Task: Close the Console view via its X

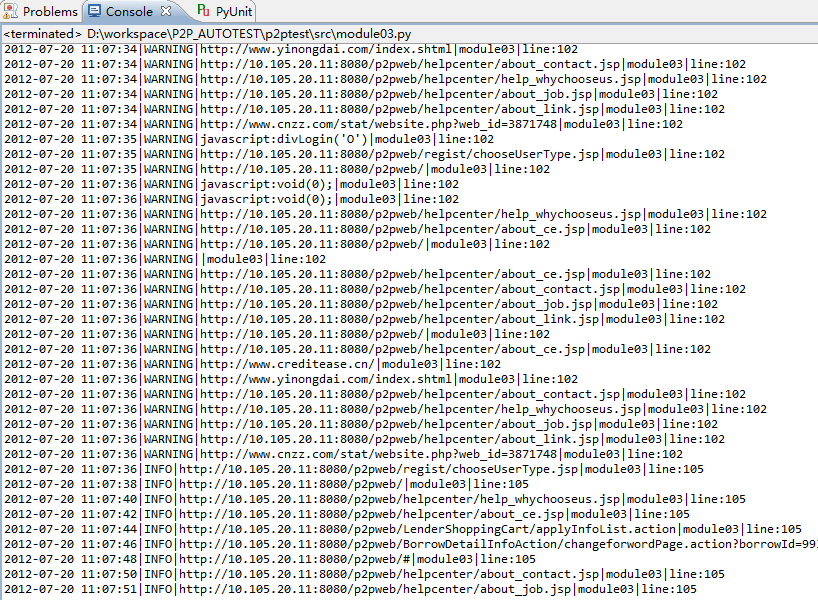Action: [165, 10]
